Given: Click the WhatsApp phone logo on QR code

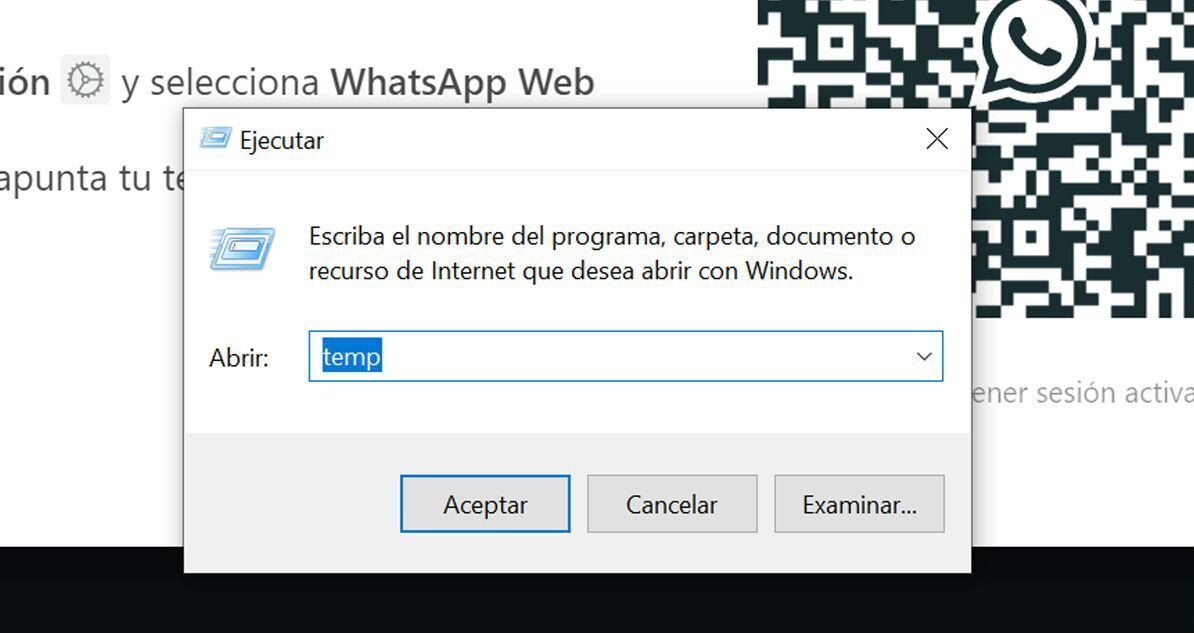Looking at the screenshot, I should tap(1036, 46).
